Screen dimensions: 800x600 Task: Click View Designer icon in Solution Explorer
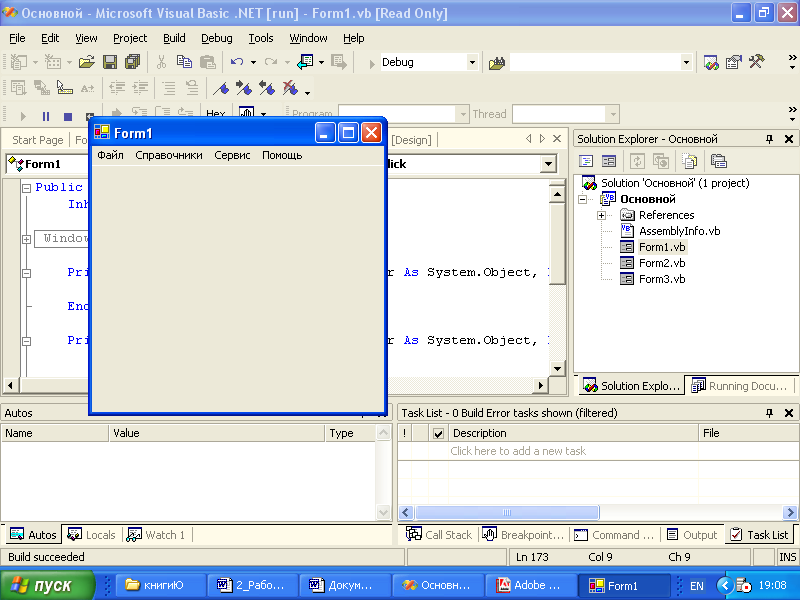point(609,162)
